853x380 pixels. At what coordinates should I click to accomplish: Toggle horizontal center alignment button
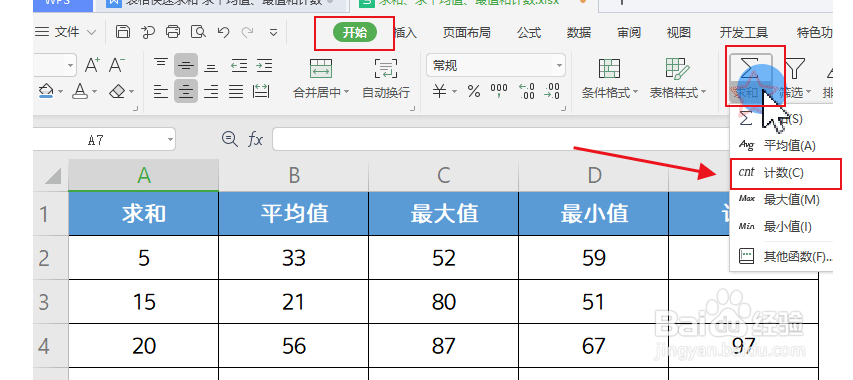[x=186, y=91]
